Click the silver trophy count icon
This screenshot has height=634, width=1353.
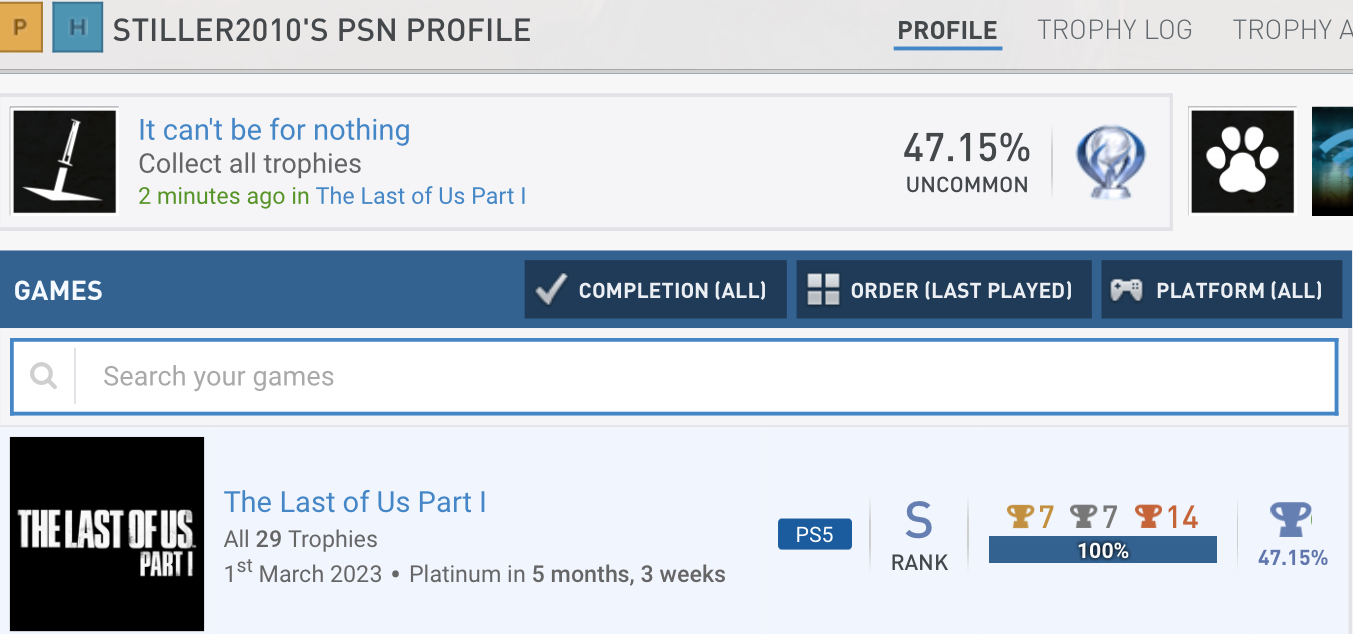(x=1083, y=516)
